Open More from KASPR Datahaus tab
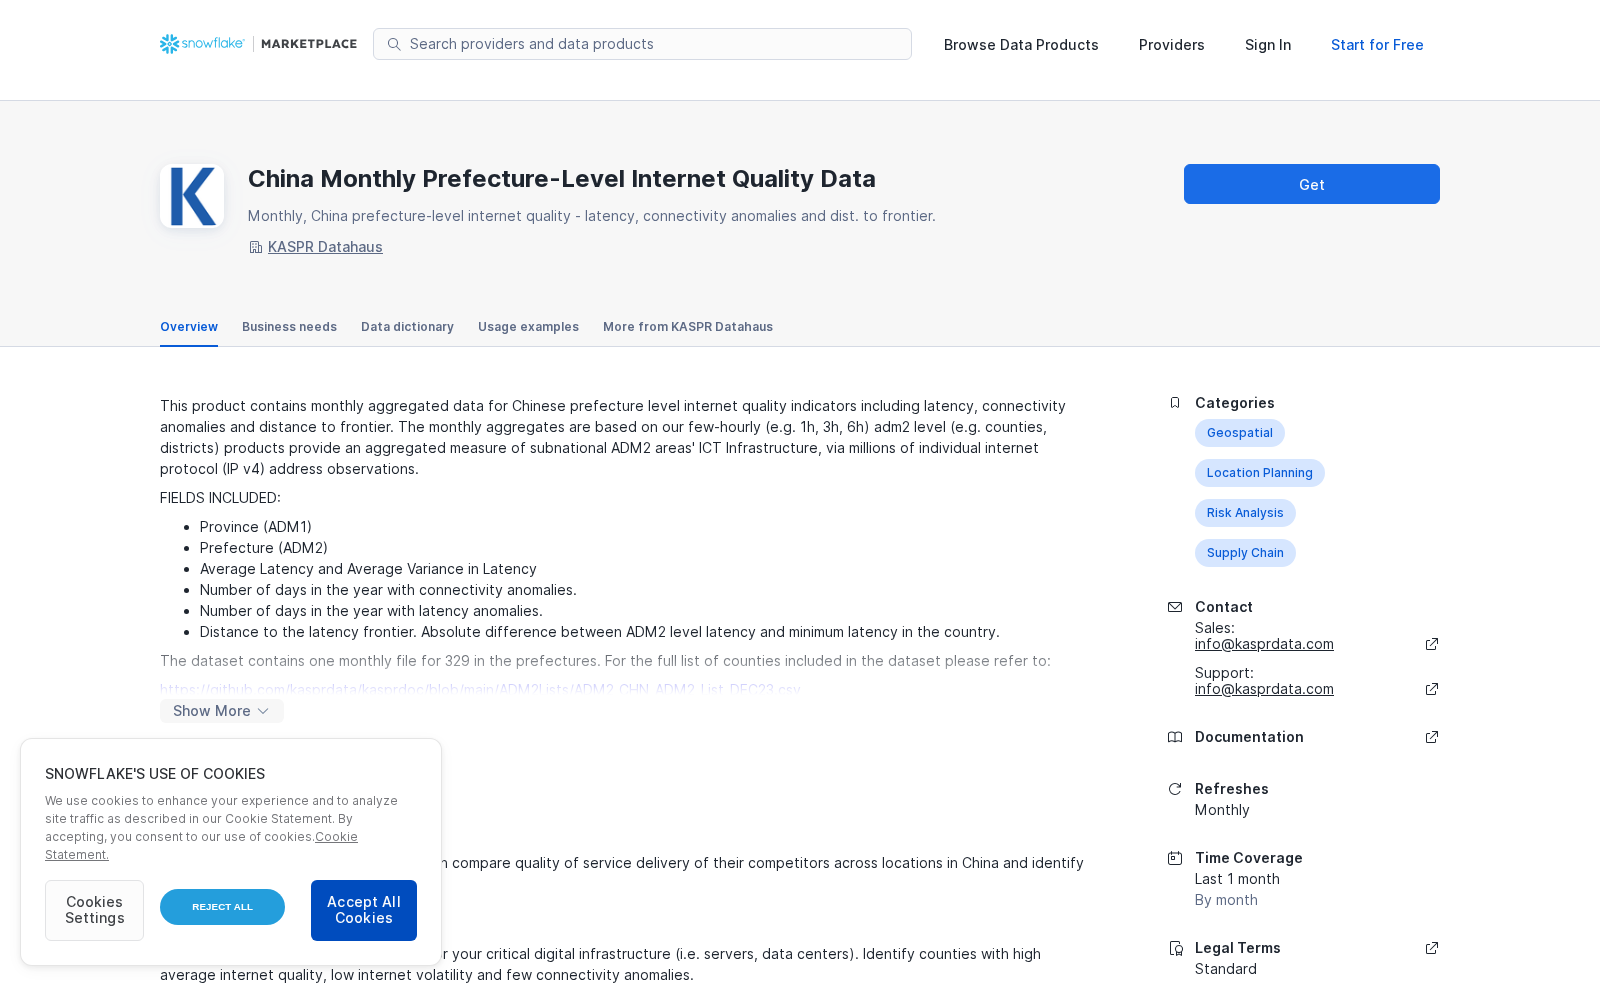Image resolution: width=1600 pixels, height=1000 pixels. [688, 327]
